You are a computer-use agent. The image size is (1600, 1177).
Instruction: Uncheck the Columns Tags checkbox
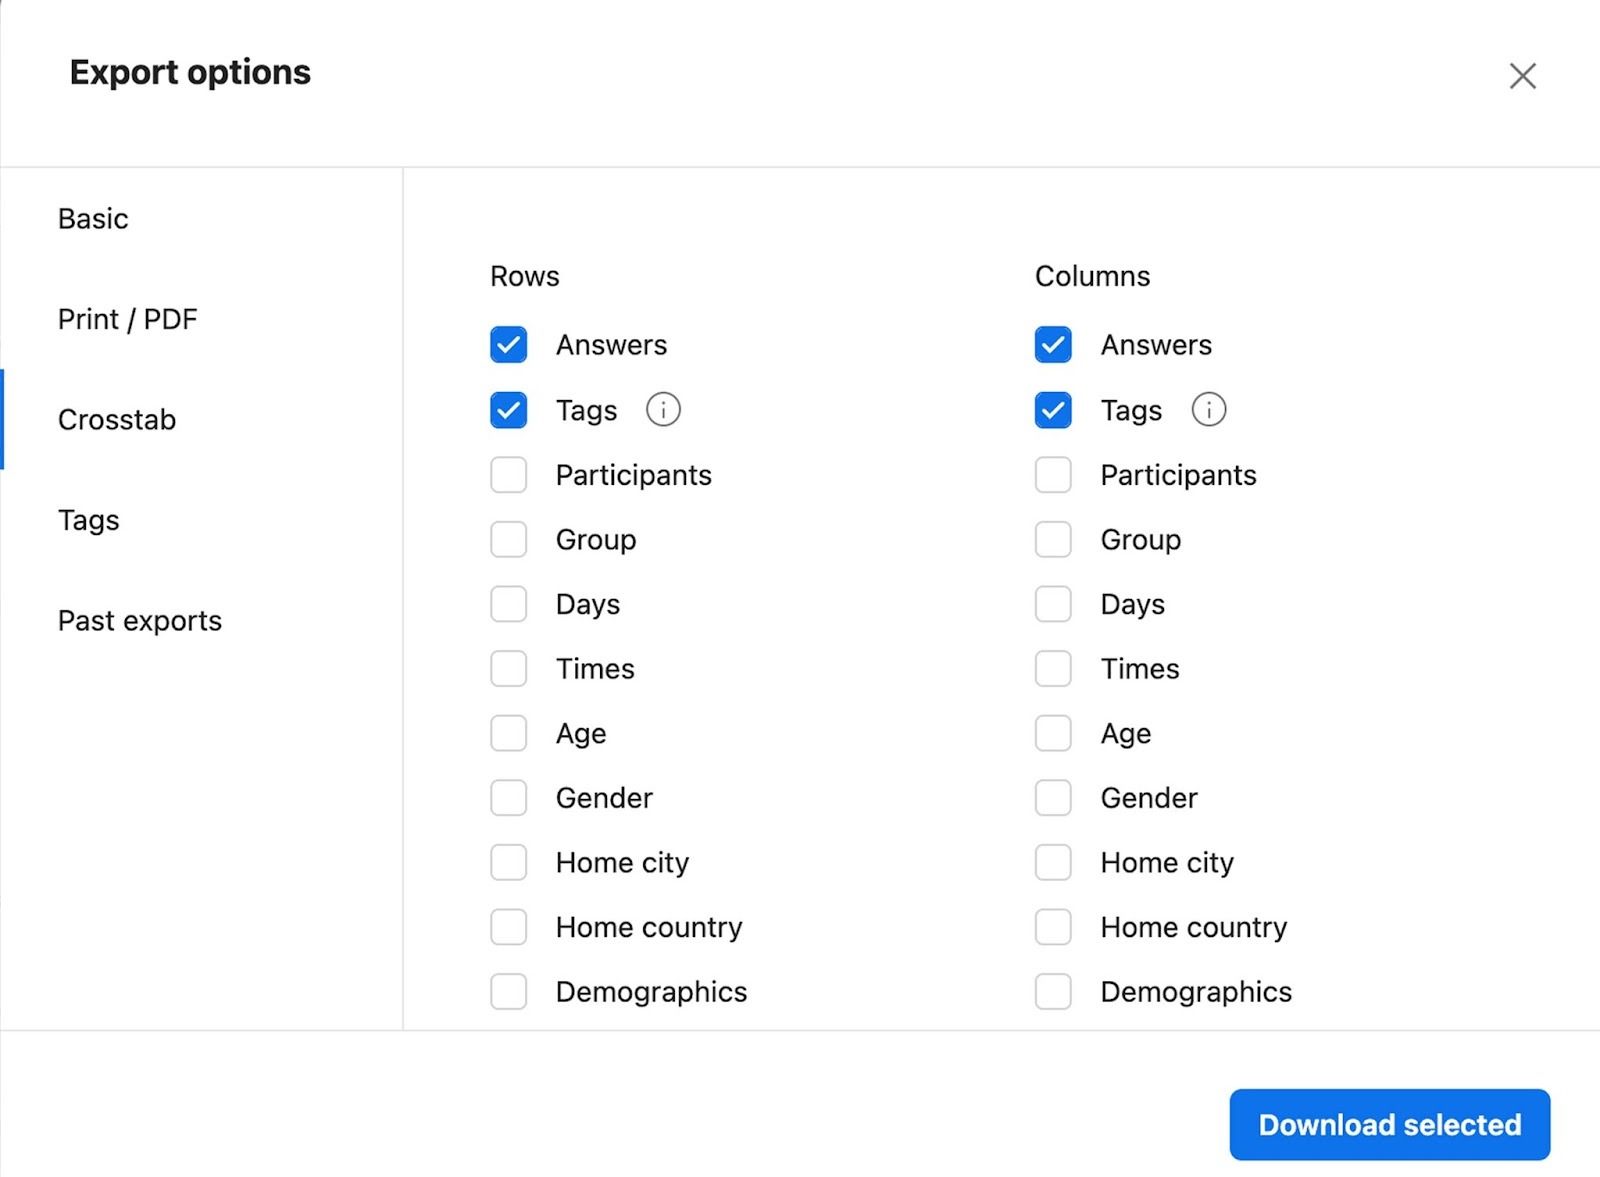[1053, 410]
